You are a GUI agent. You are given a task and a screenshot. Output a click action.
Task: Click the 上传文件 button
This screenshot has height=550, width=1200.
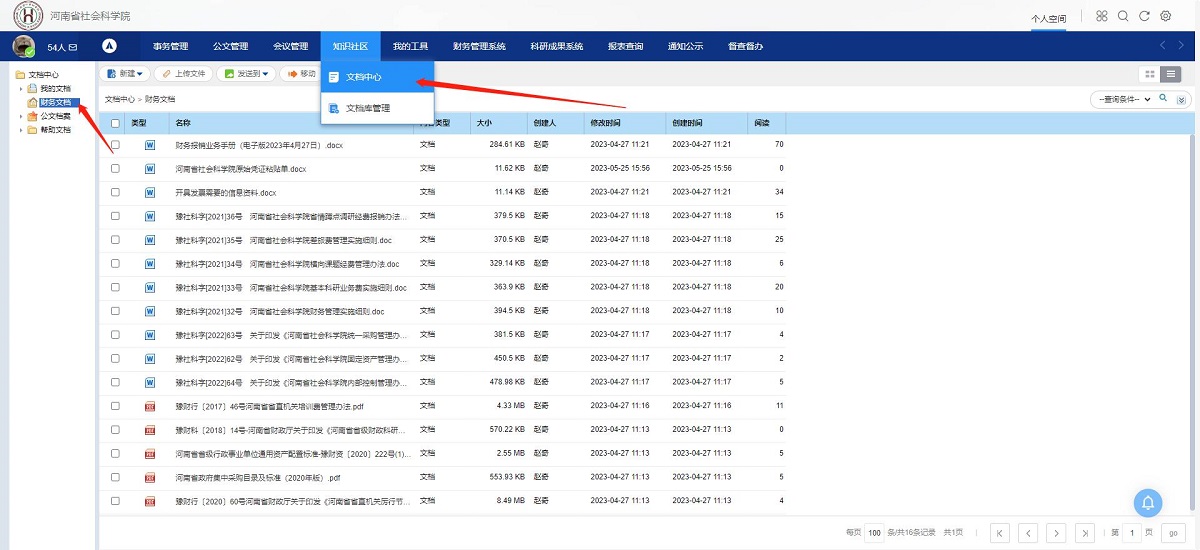[x=183, y=73]
